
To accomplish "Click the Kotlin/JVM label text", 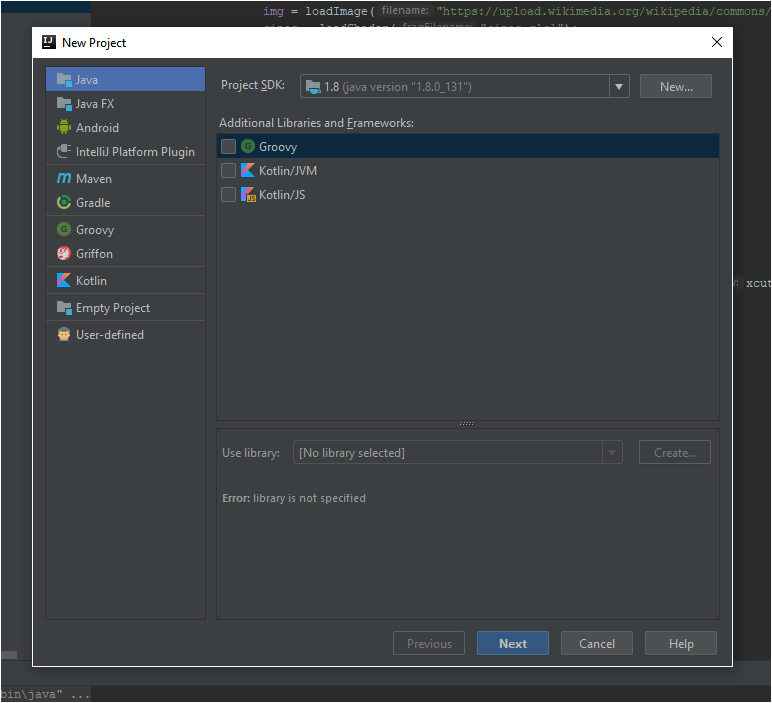I will [288, 171].
